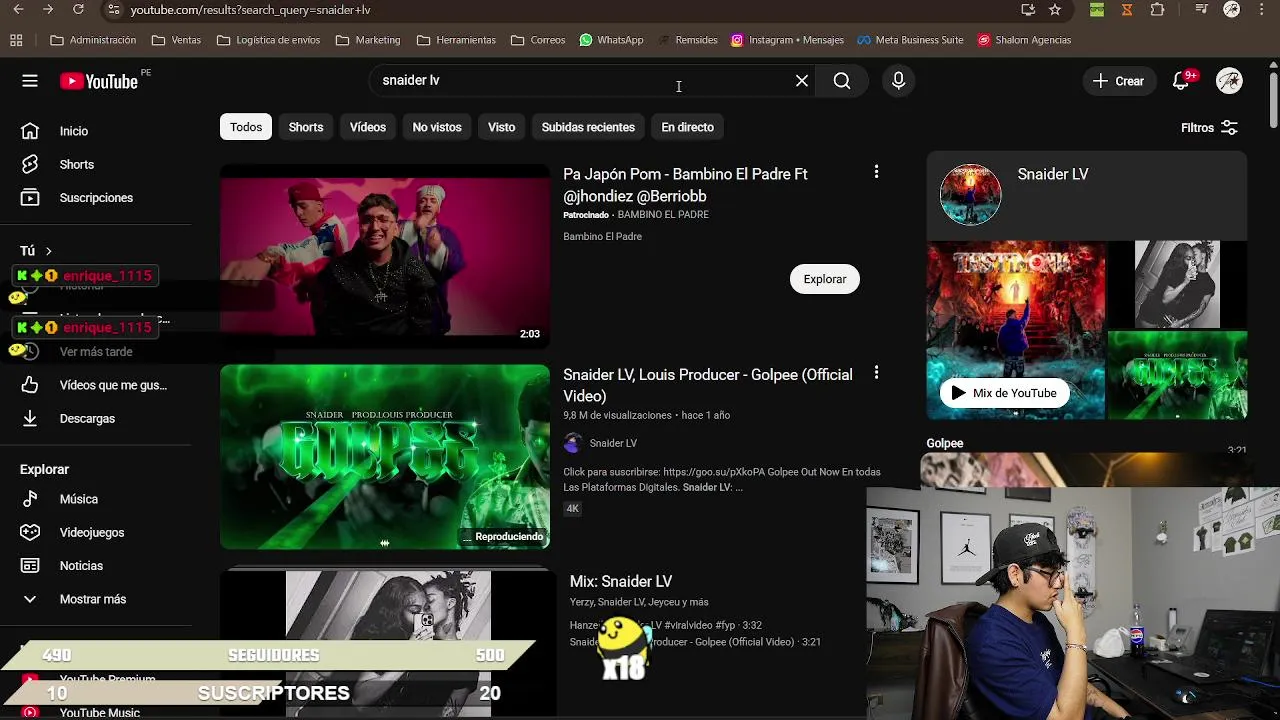Click the browser address bar URL
Viewport: 1280px width, 720px height.
coord(250,10)
